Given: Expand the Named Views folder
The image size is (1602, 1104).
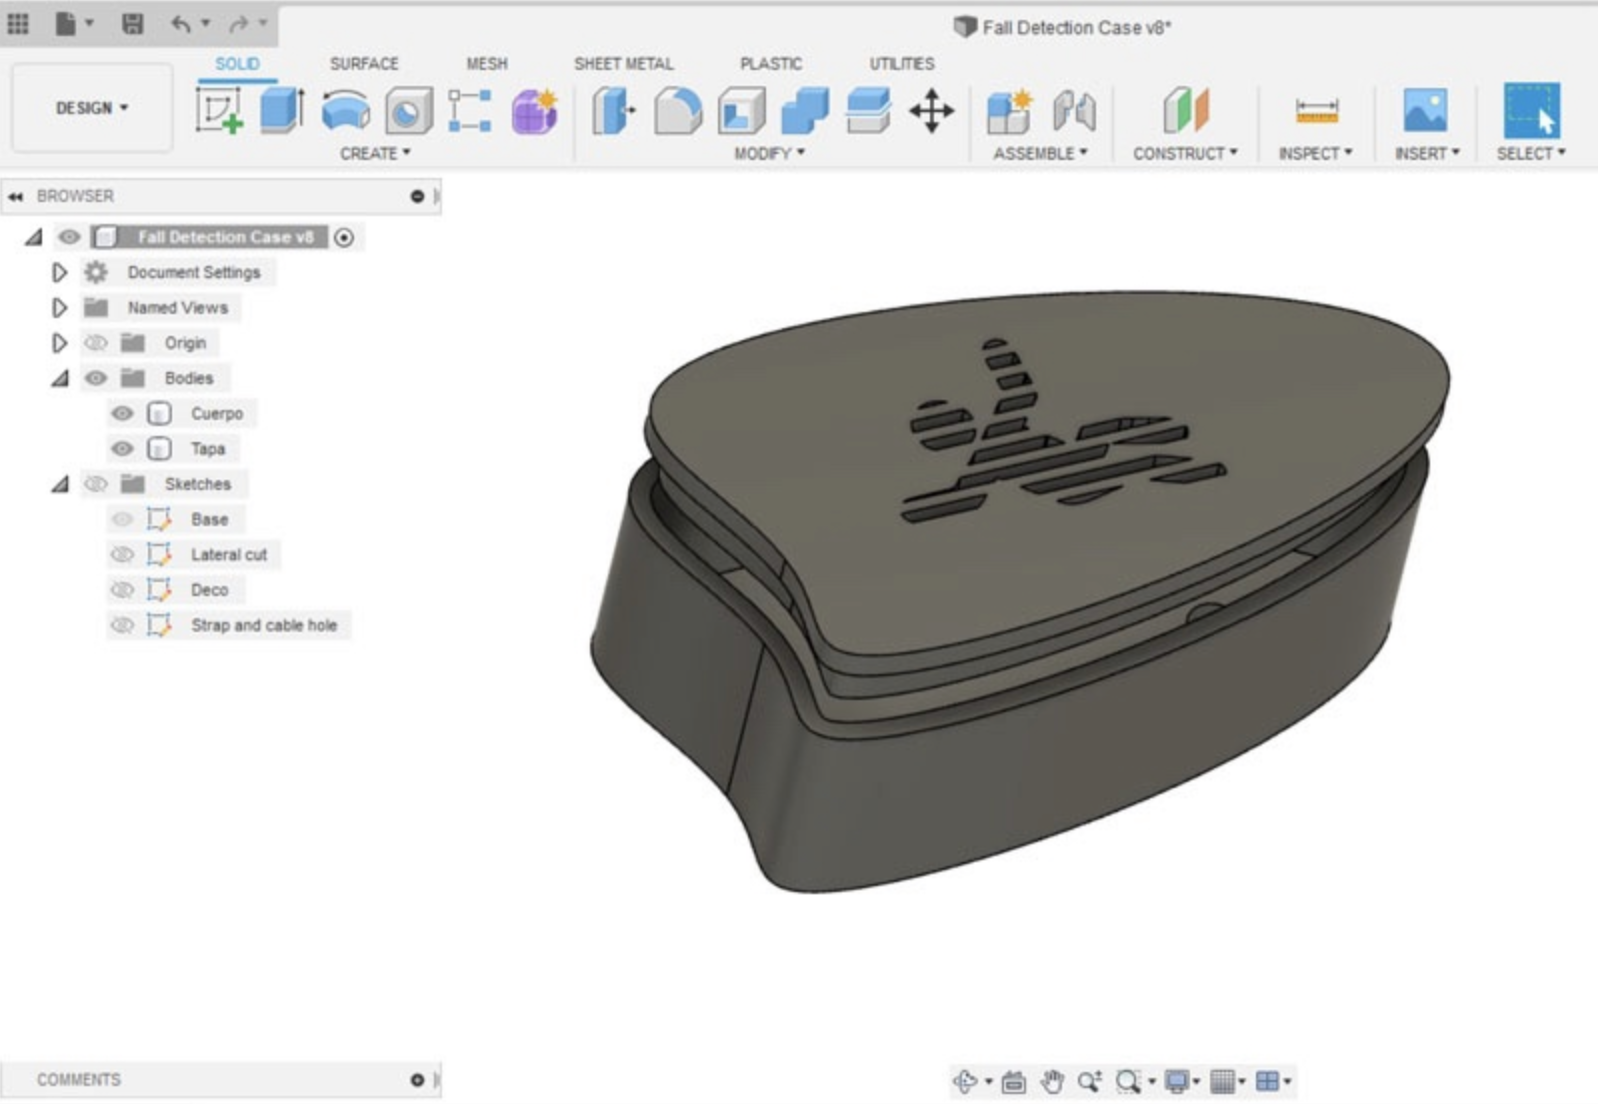Looking at the screenshot, I should pyautogui.click(x=59, y=307).
